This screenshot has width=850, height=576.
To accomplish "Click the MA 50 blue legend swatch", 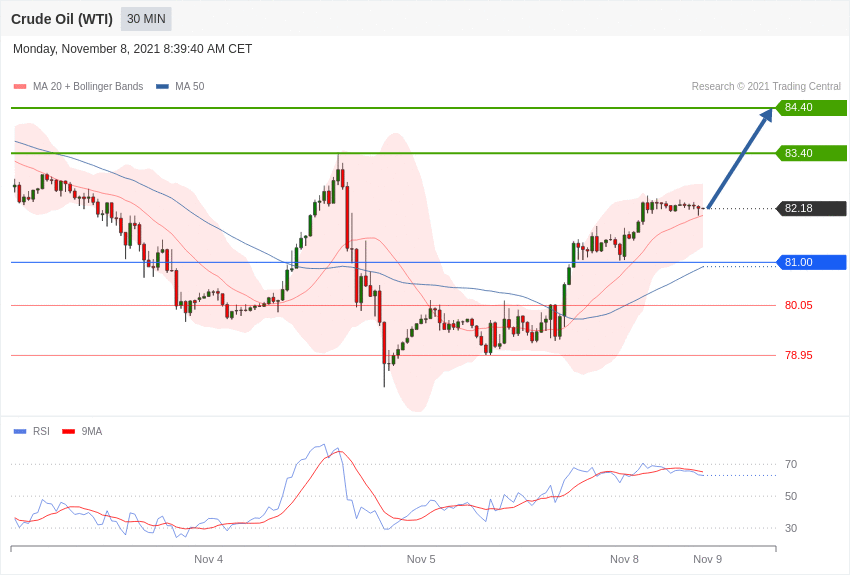I will point(162,86).
